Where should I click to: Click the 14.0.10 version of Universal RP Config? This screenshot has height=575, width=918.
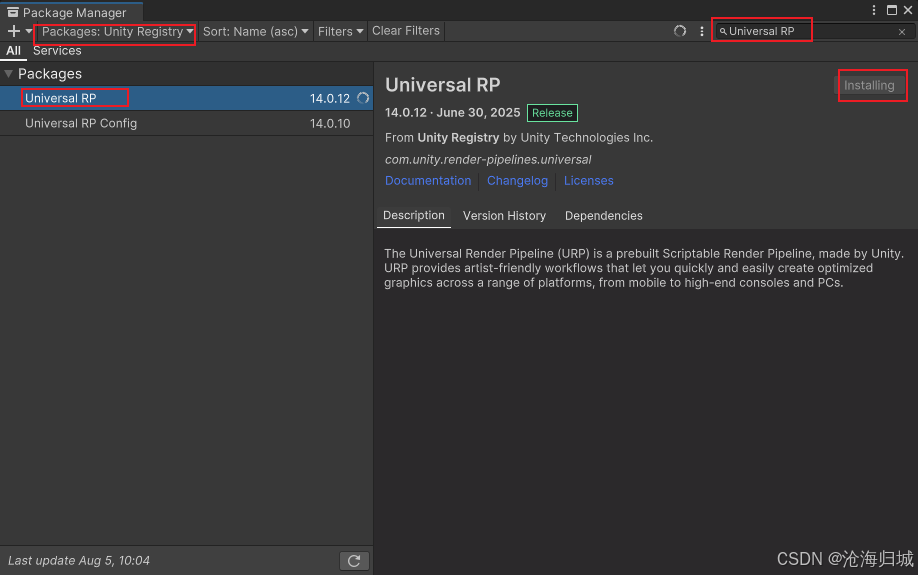coord(330,124)
